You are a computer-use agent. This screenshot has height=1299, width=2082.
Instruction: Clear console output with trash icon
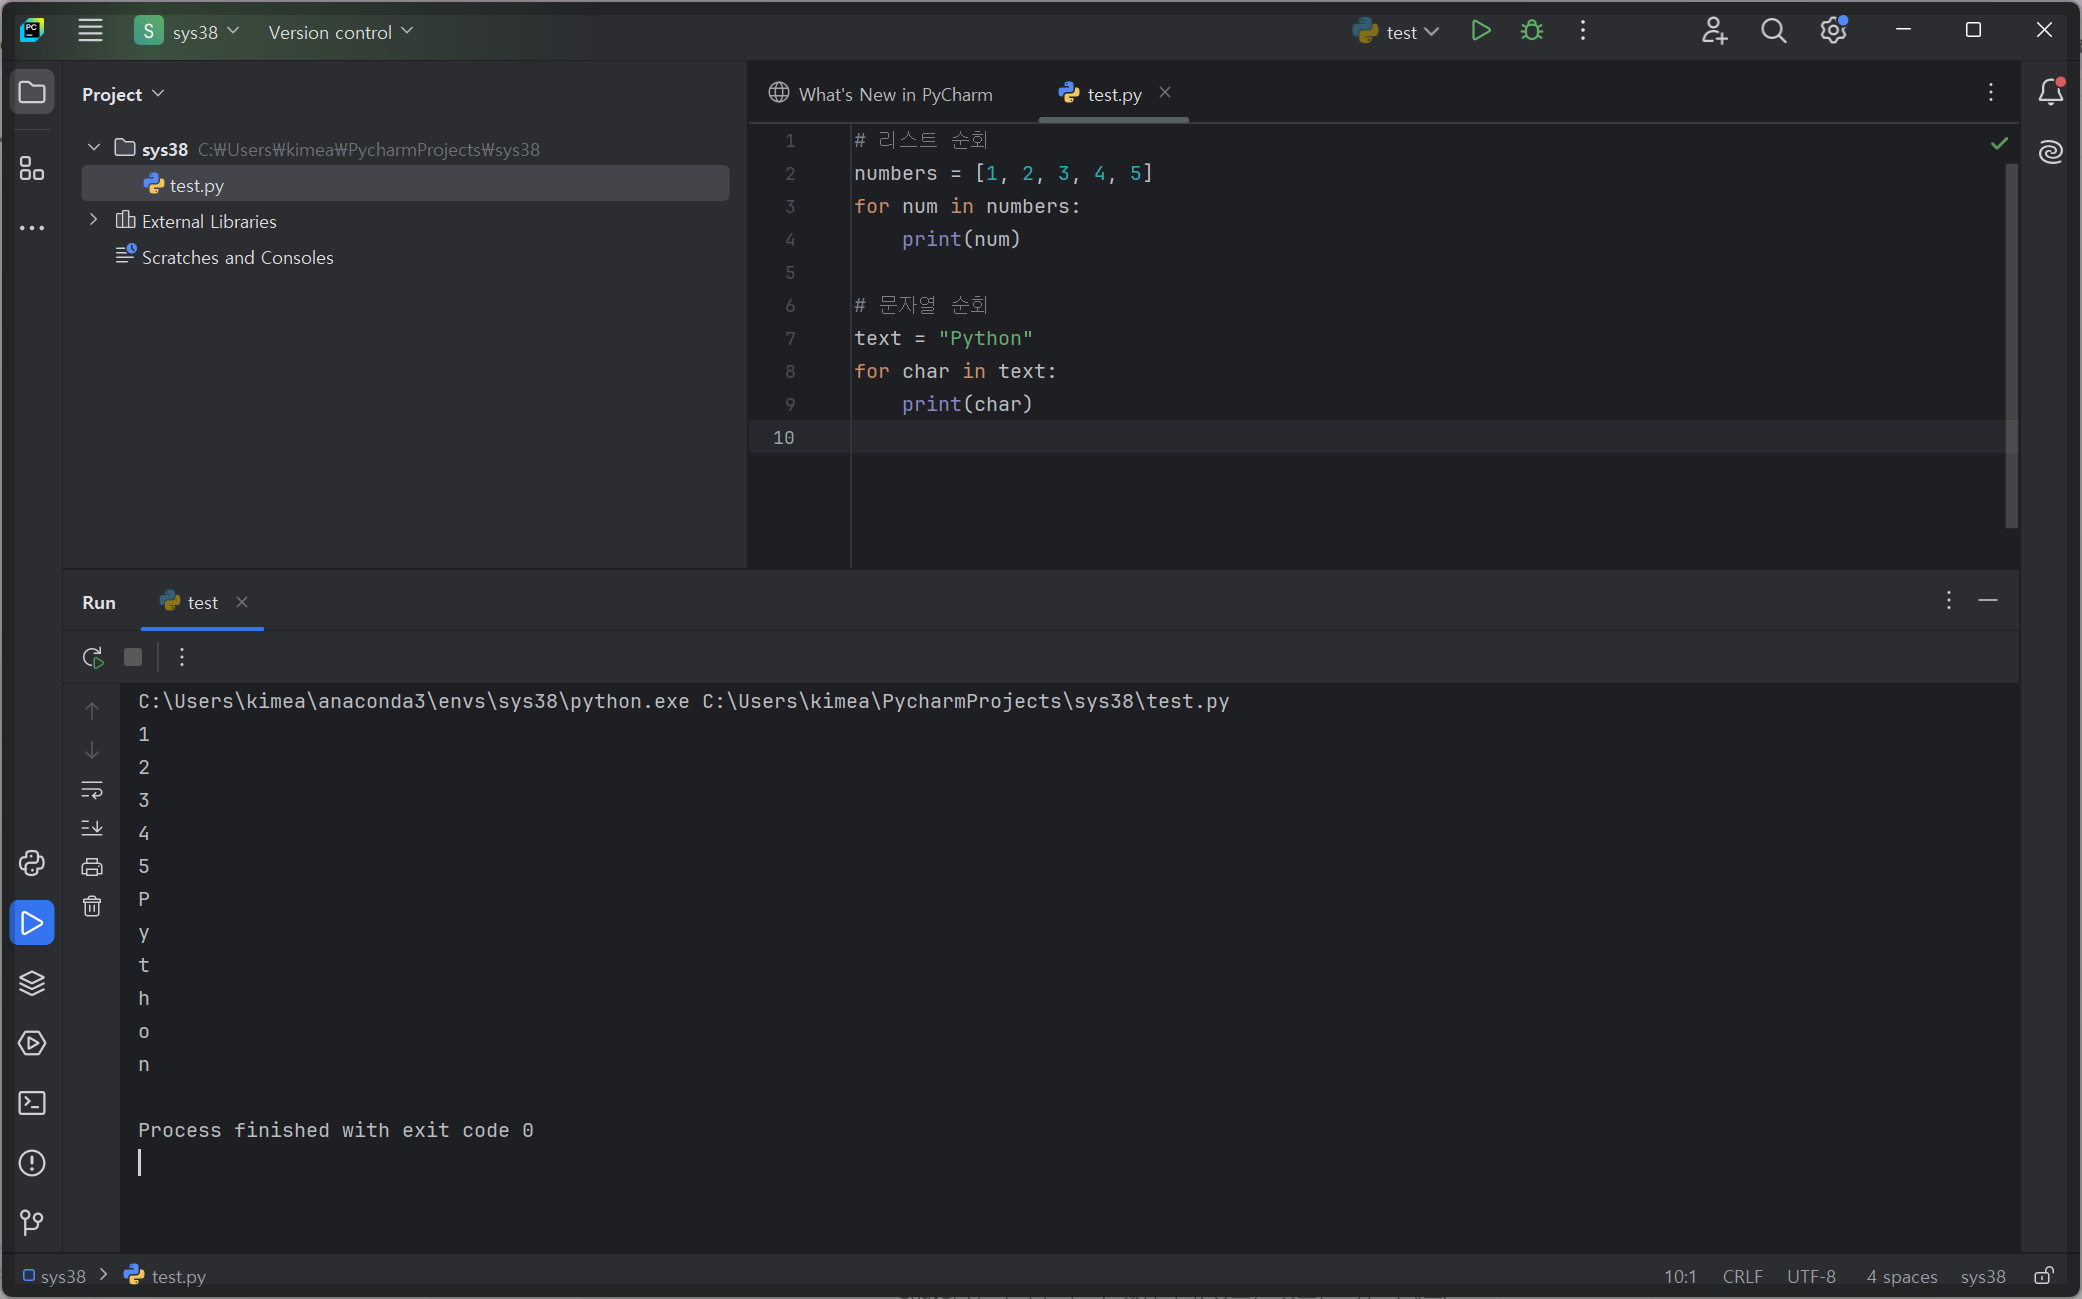click(x=92, y=906)
